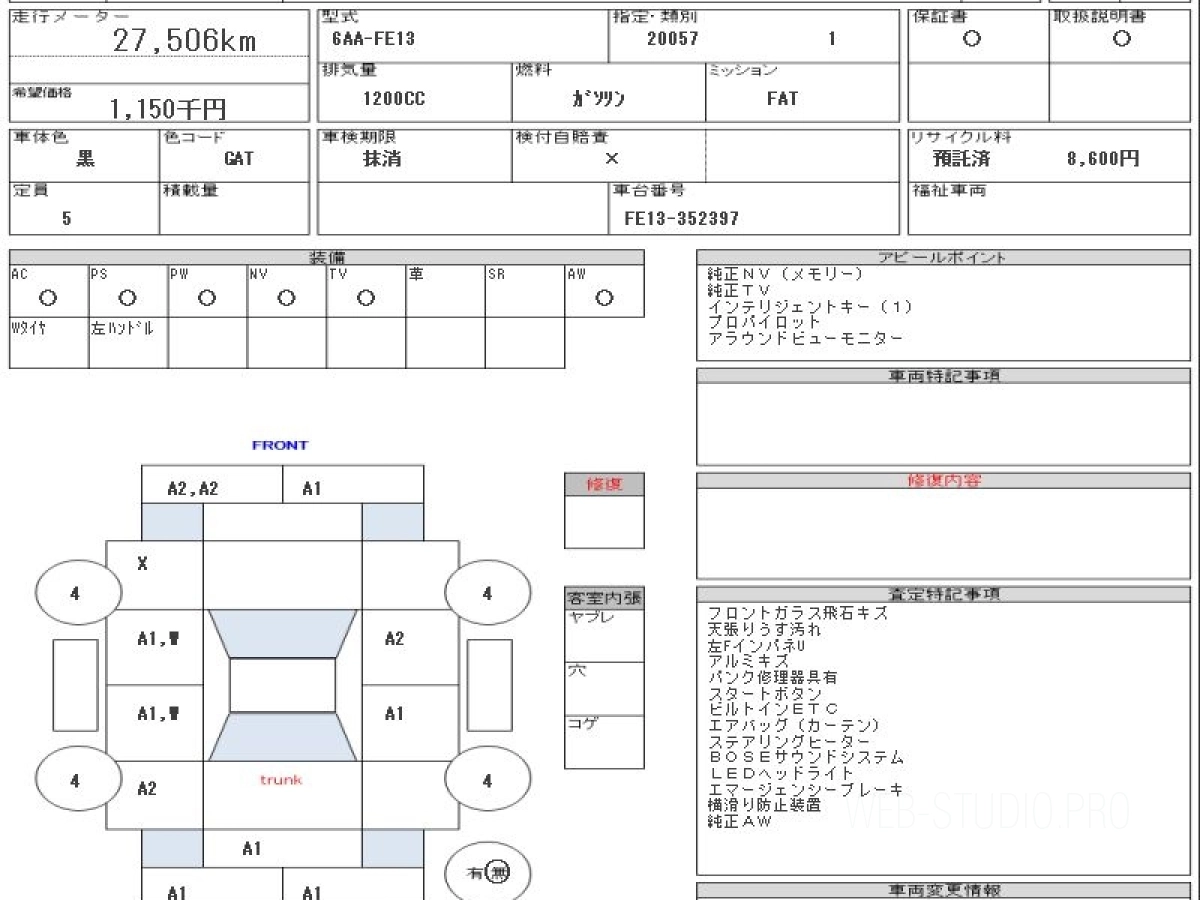Toggle the AC equipment circle

pos(47,298)
